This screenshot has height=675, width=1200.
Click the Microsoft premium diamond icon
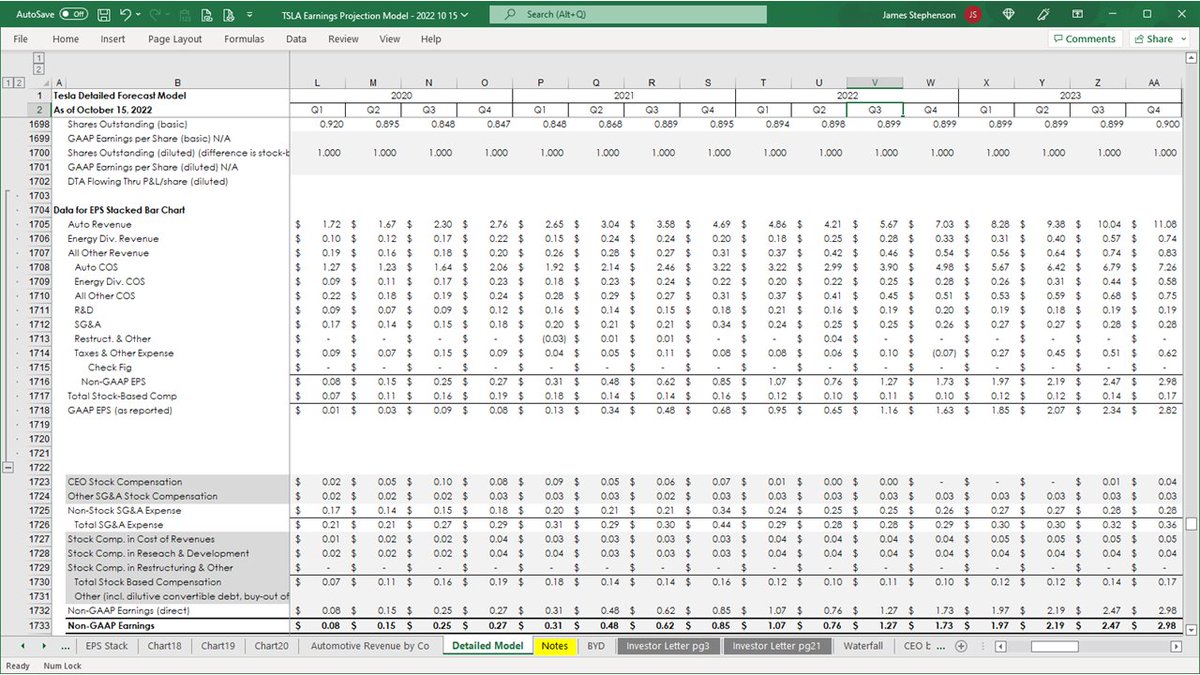click(x=1008, y=15)
